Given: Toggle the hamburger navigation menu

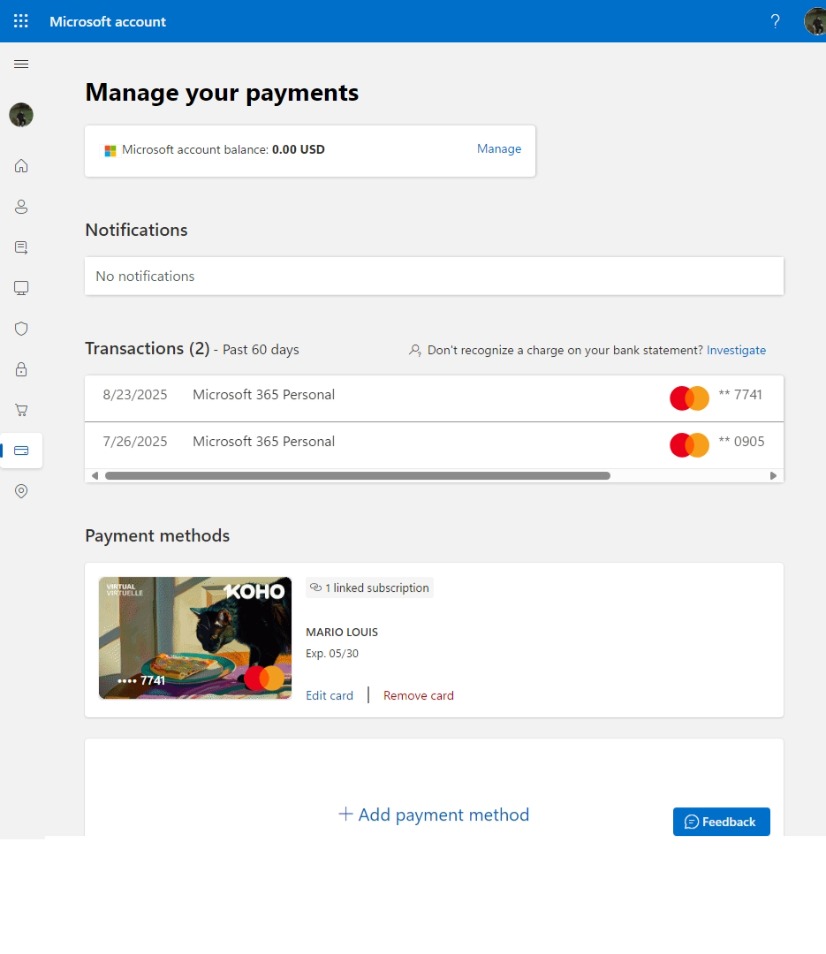Looking at the screenshot, I should tap(21, 64).
